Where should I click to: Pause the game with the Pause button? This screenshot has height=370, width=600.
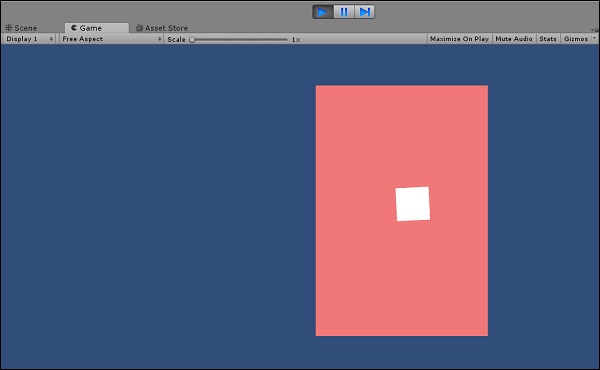[344, 12]
